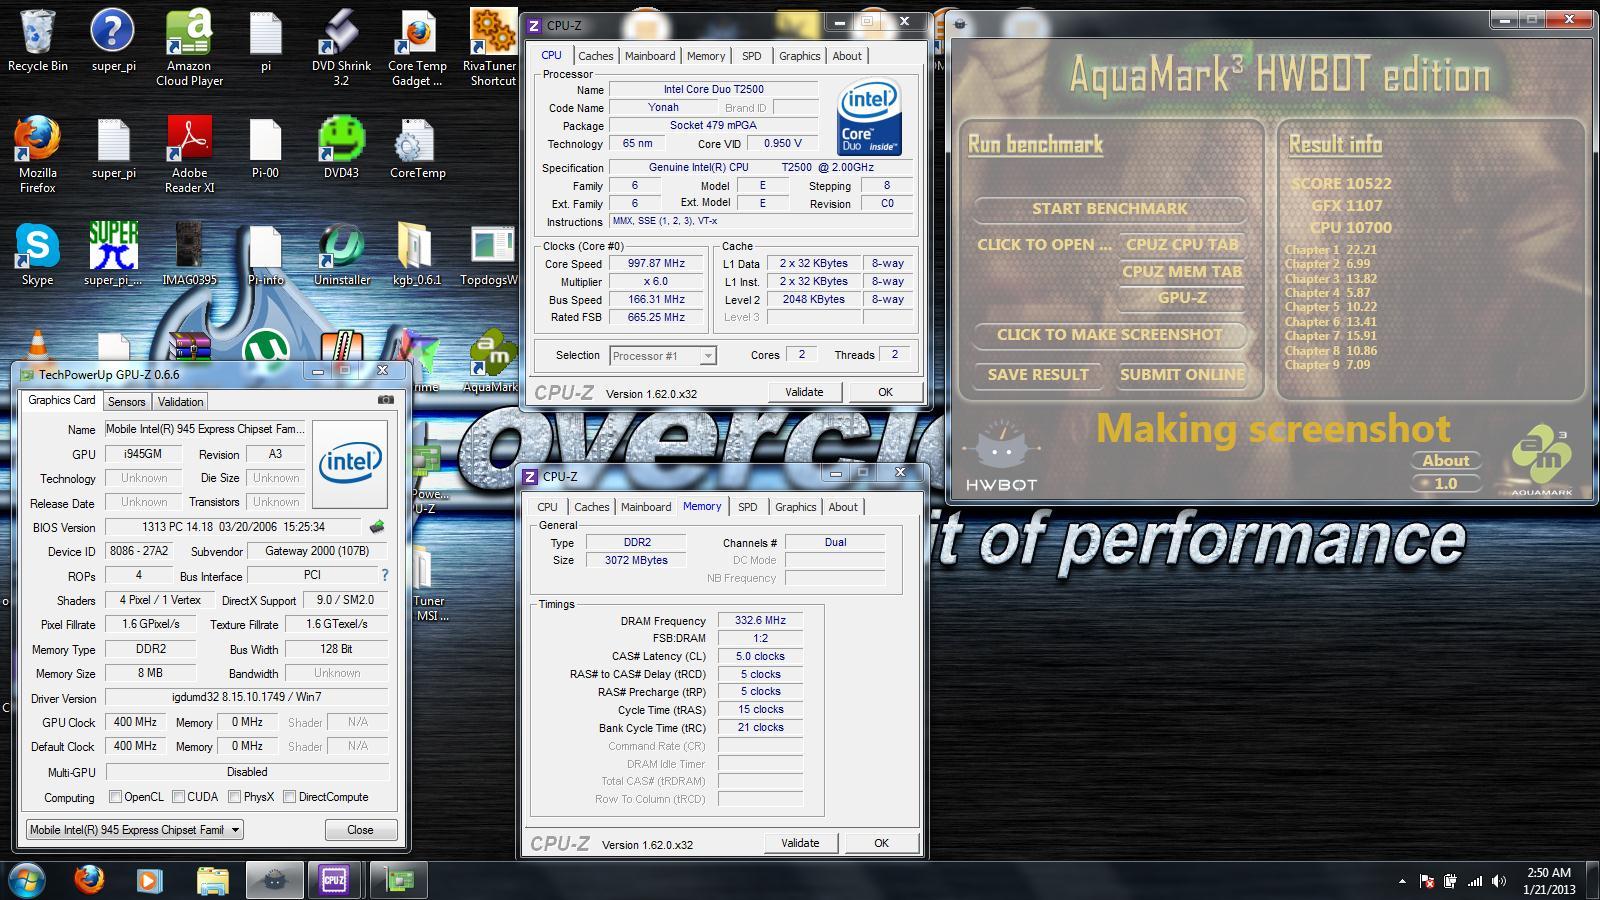Open the Amazon Cloud Player shortcut
1600x900 pixels.
click(x=189, y=47)
